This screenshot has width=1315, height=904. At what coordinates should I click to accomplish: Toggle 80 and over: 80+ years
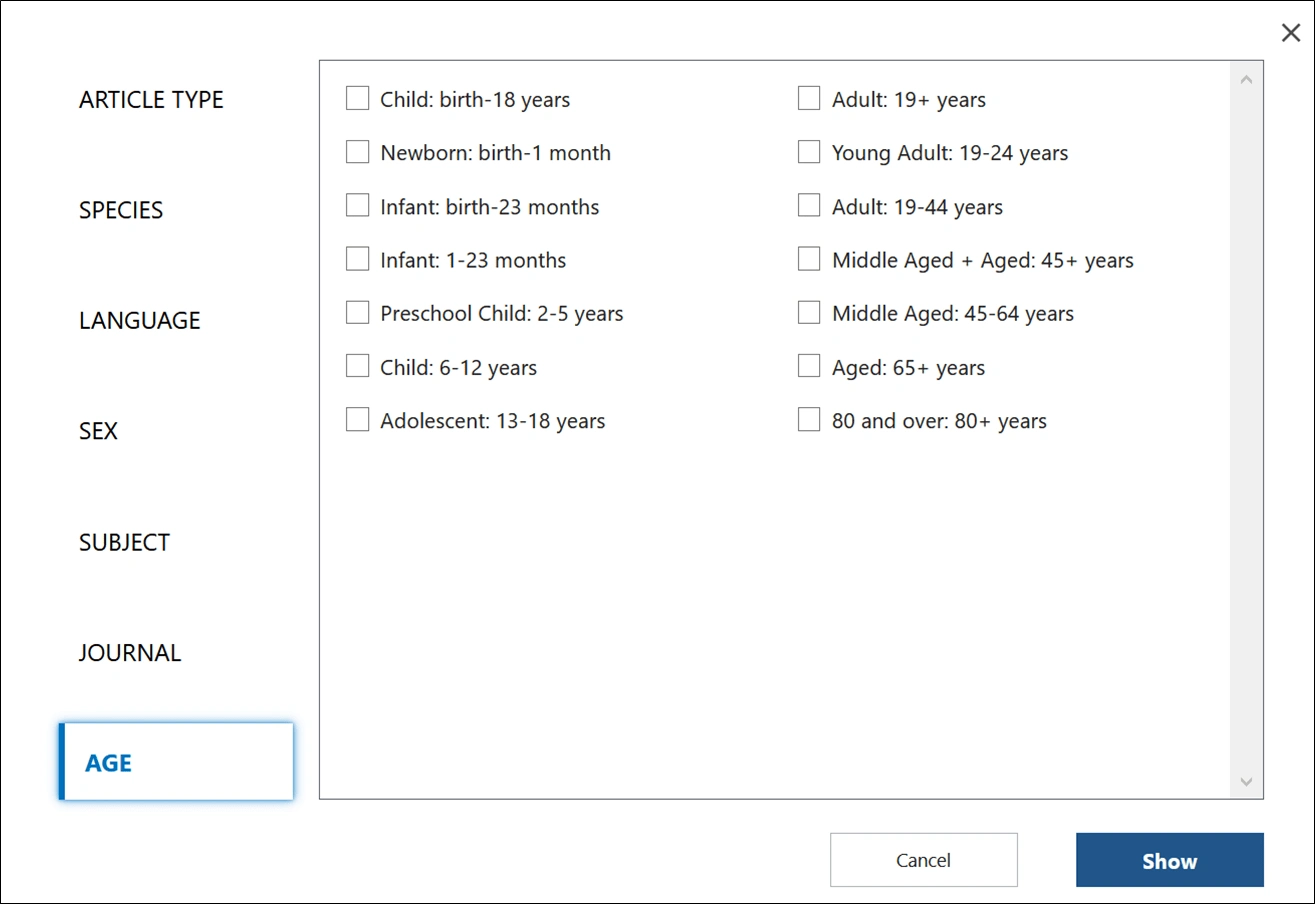tap(809, 420)
